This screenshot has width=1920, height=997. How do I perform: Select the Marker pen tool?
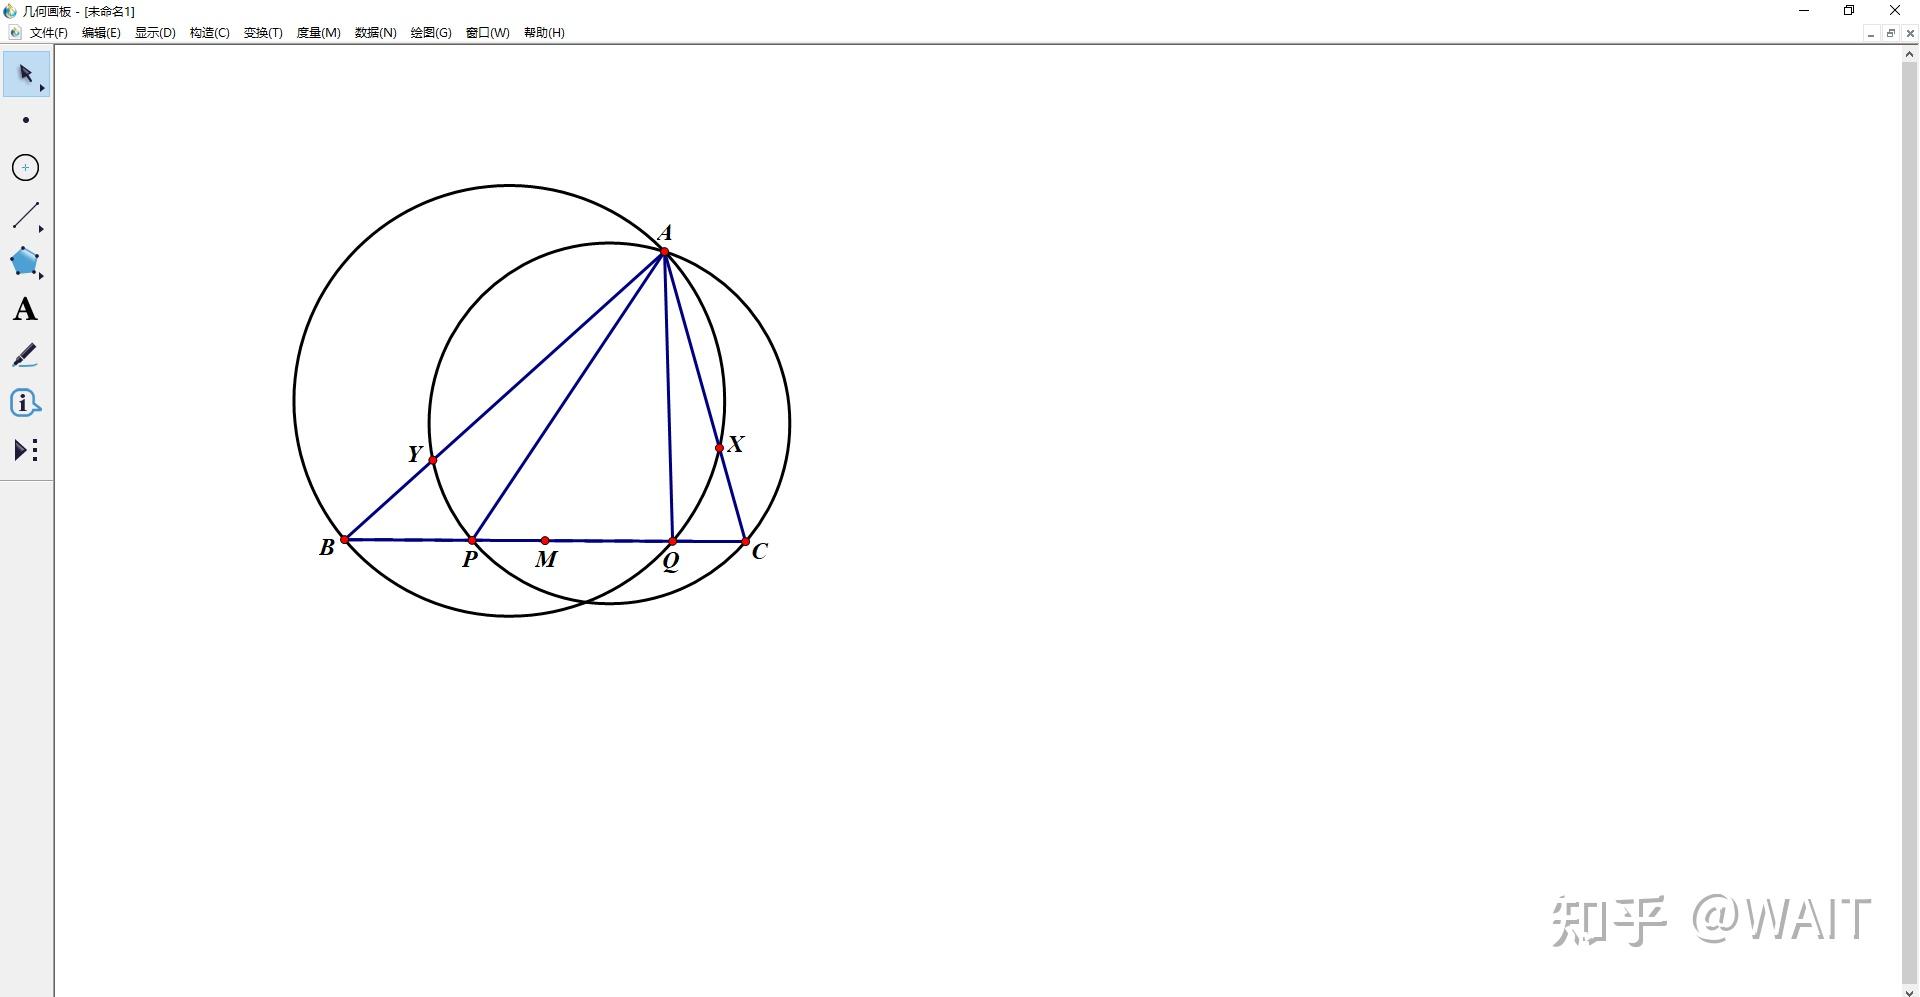click(26, 356)
